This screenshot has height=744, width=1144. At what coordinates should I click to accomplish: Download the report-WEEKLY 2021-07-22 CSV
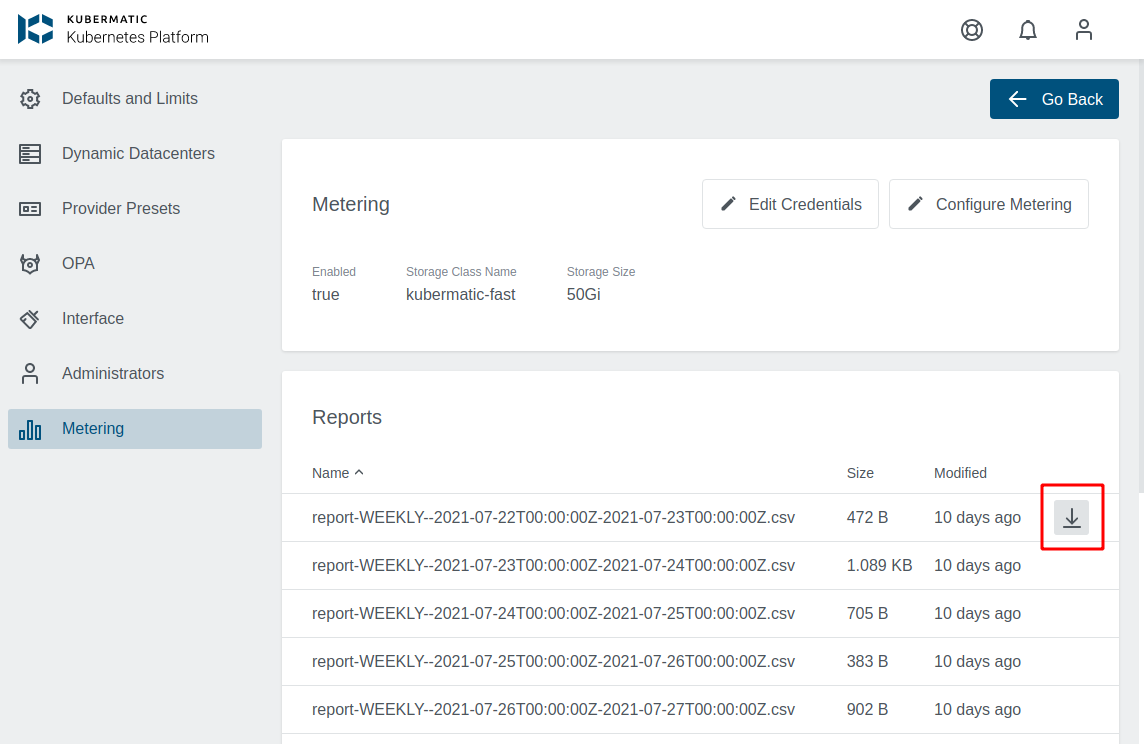pyautogui.click(x=1072, y=517)
